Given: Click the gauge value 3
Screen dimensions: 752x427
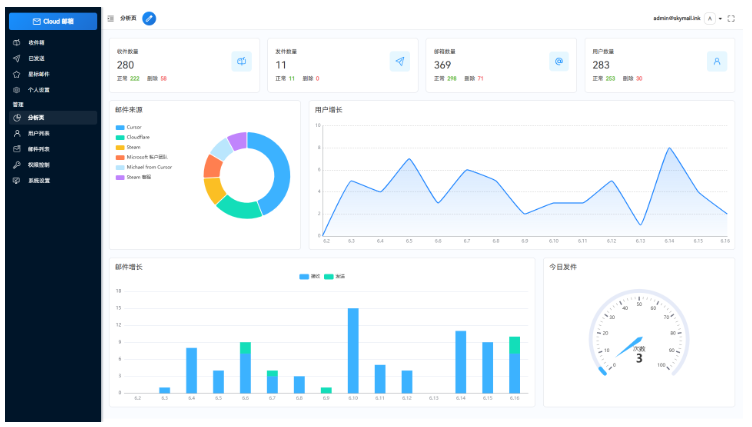Looking at the screenshot, I should [x=639, y=358].
